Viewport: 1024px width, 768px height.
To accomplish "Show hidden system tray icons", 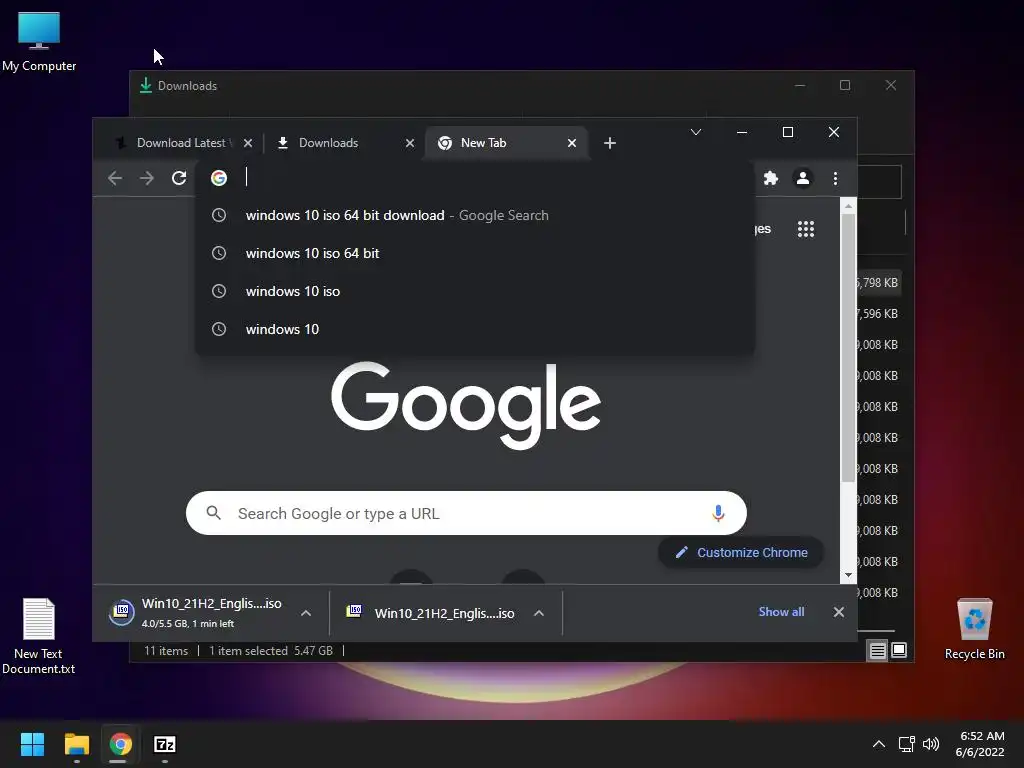I will tap(879, 744).
